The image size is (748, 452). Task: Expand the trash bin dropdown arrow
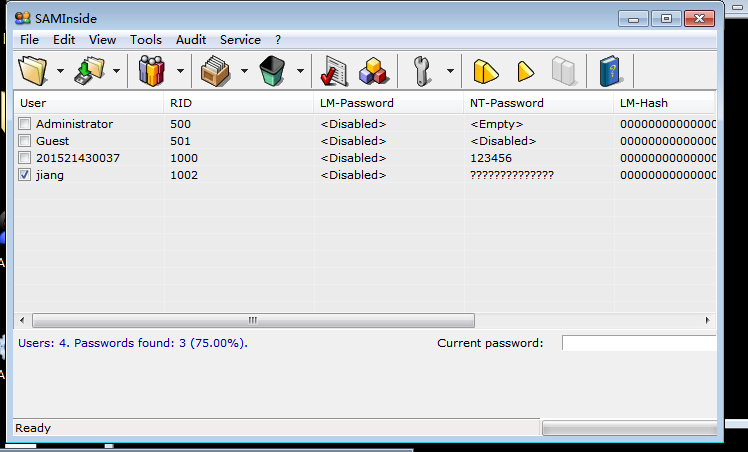(300, 71)
